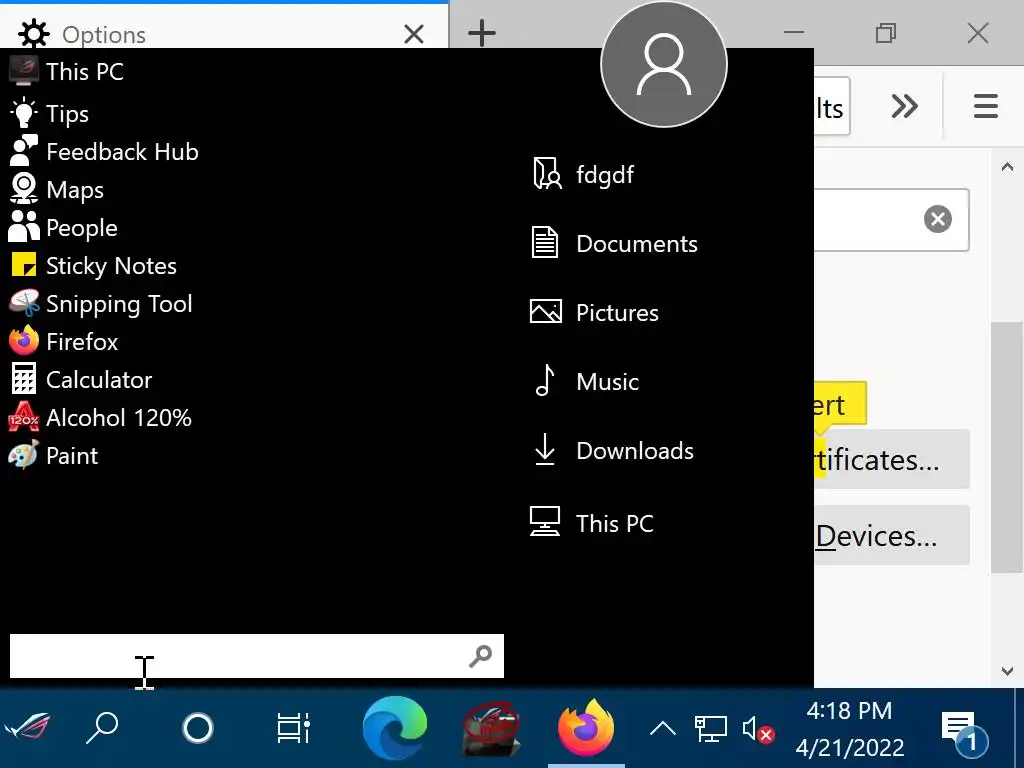
Task: Click the magnifier in the start search box
Action: [481, 656]
